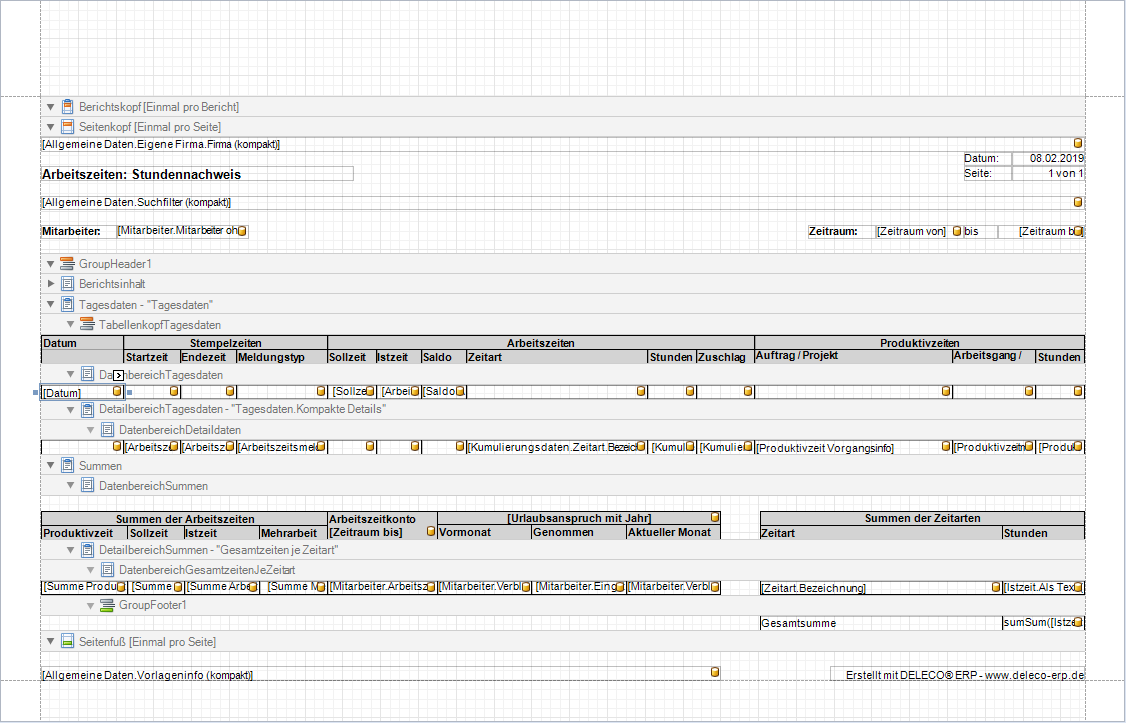Click data binding icon on Suchfilter field
The height and width of the screenshot is (723, 1126).
[1078, 202]
